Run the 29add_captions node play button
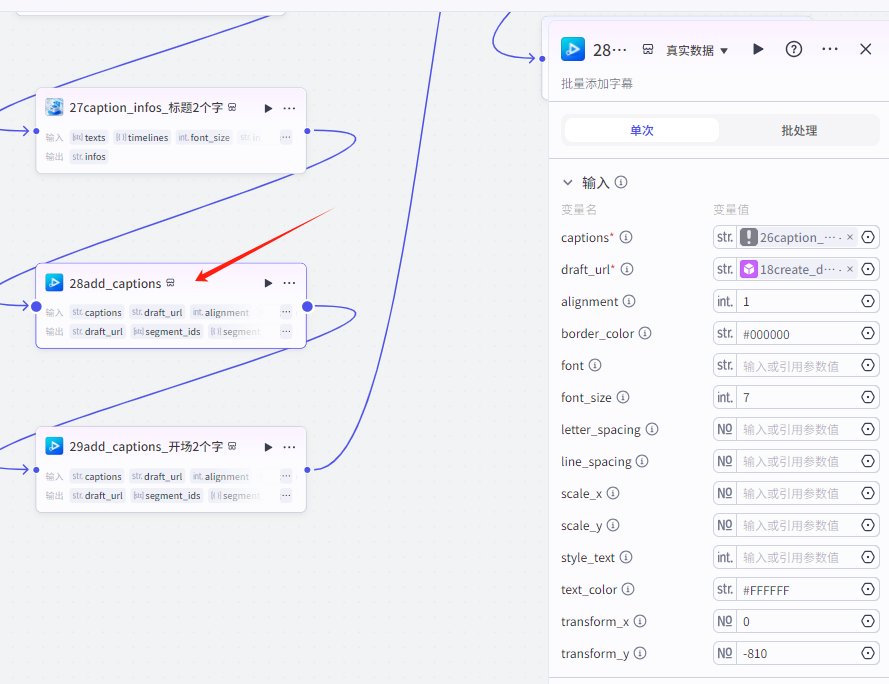The width and height of the screenshot is (889, 684). click(x=268, y=447)
